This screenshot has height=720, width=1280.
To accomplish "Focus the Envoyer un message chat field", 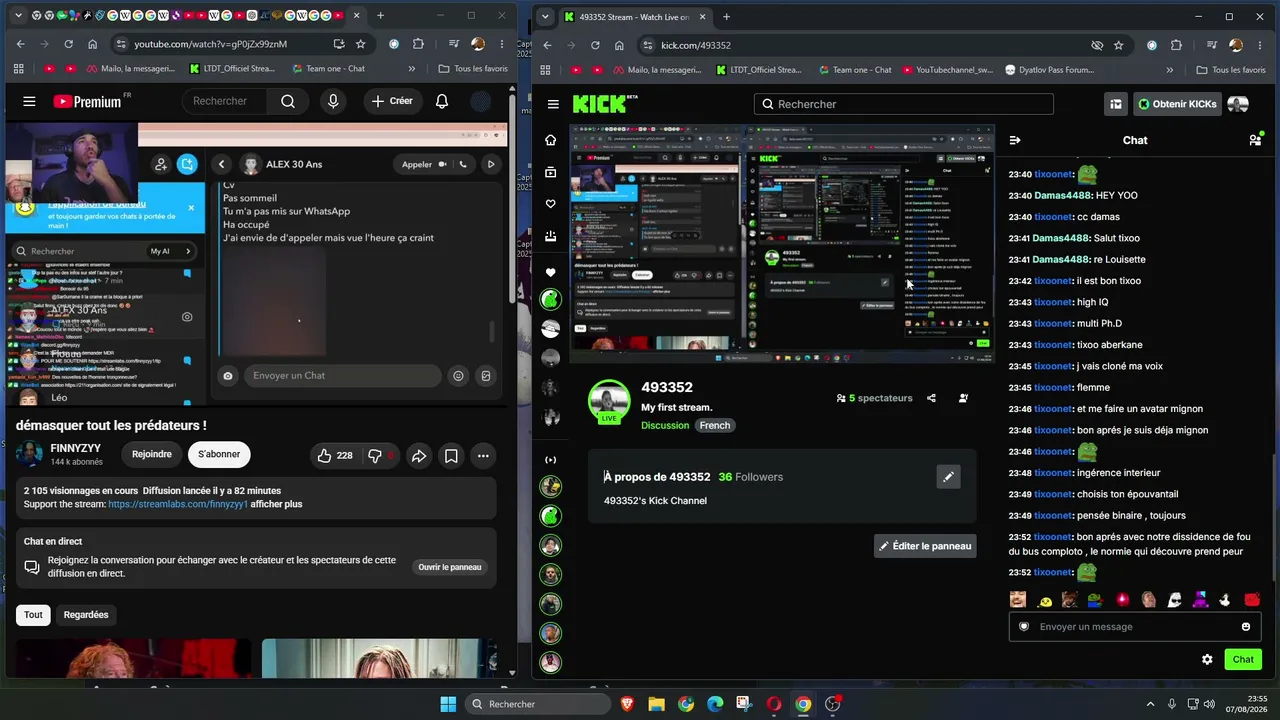I will coord(1133,627).
